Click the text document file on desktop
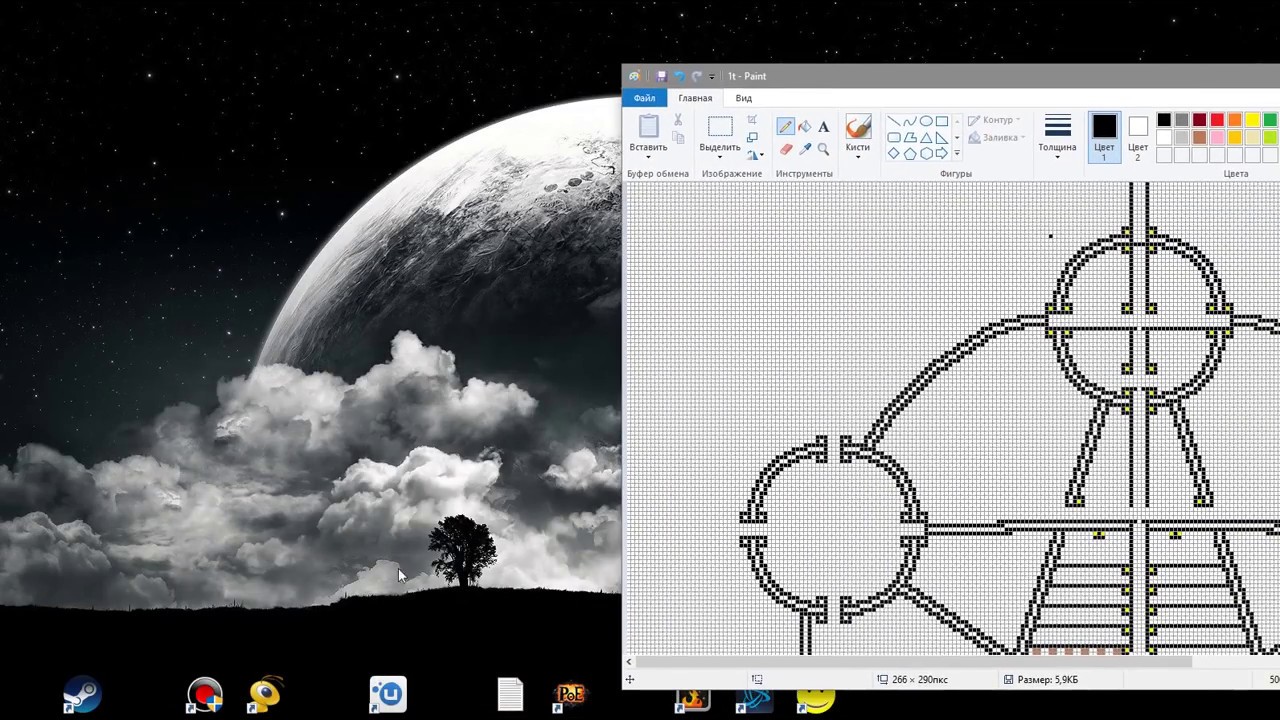This screenshot has height=720, width=1280. point(510,694)
